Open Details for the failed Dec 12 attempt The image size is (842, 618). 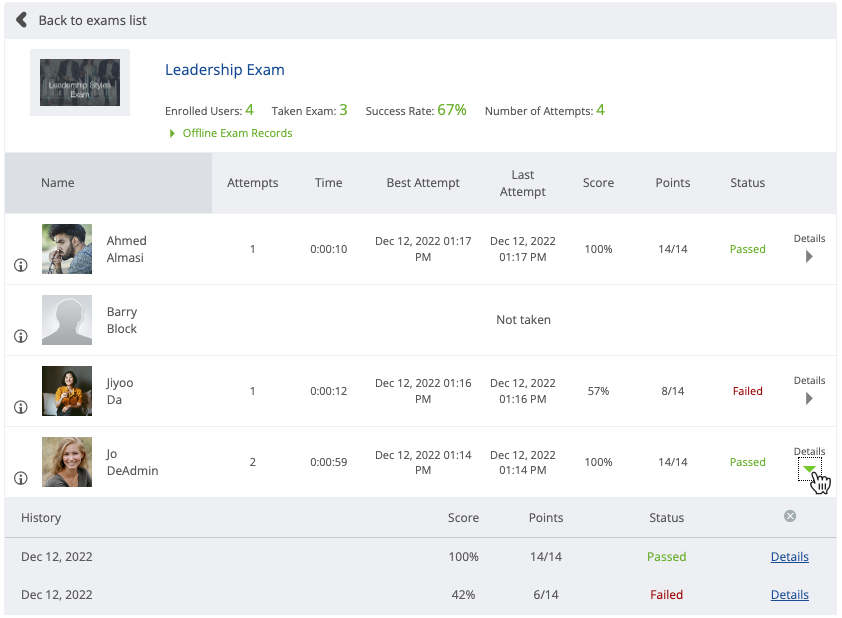pos(789,594)
